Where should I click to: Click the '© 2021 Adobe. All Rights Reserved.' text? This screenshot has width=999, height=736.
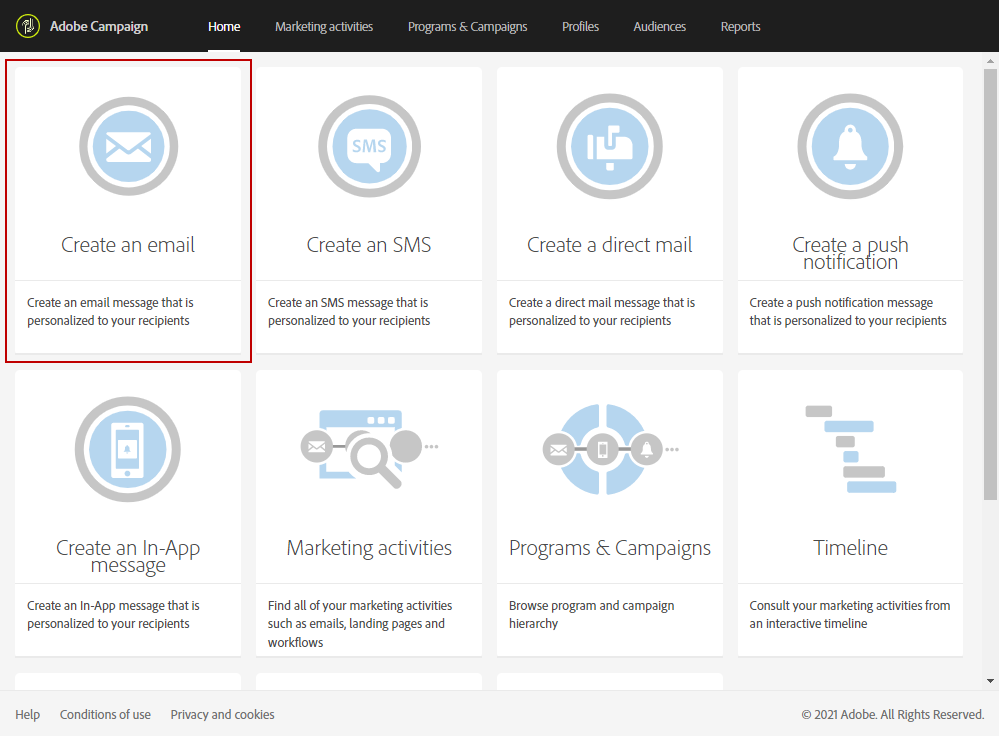[893, 714]
